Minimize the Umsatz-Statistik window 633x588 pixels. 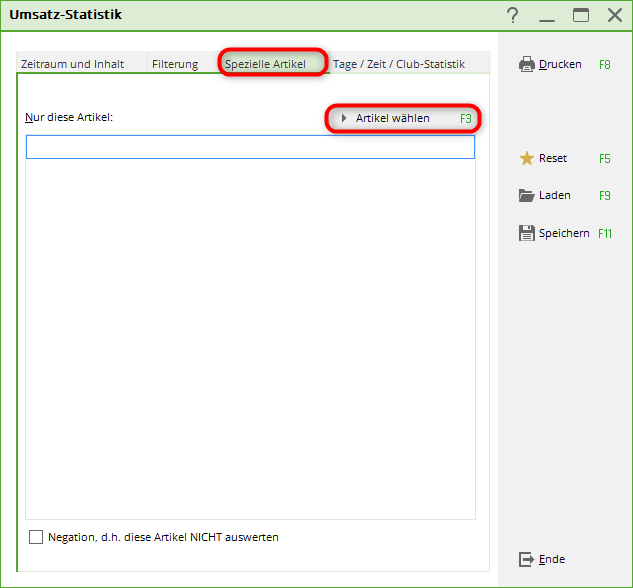coord(547,15)
